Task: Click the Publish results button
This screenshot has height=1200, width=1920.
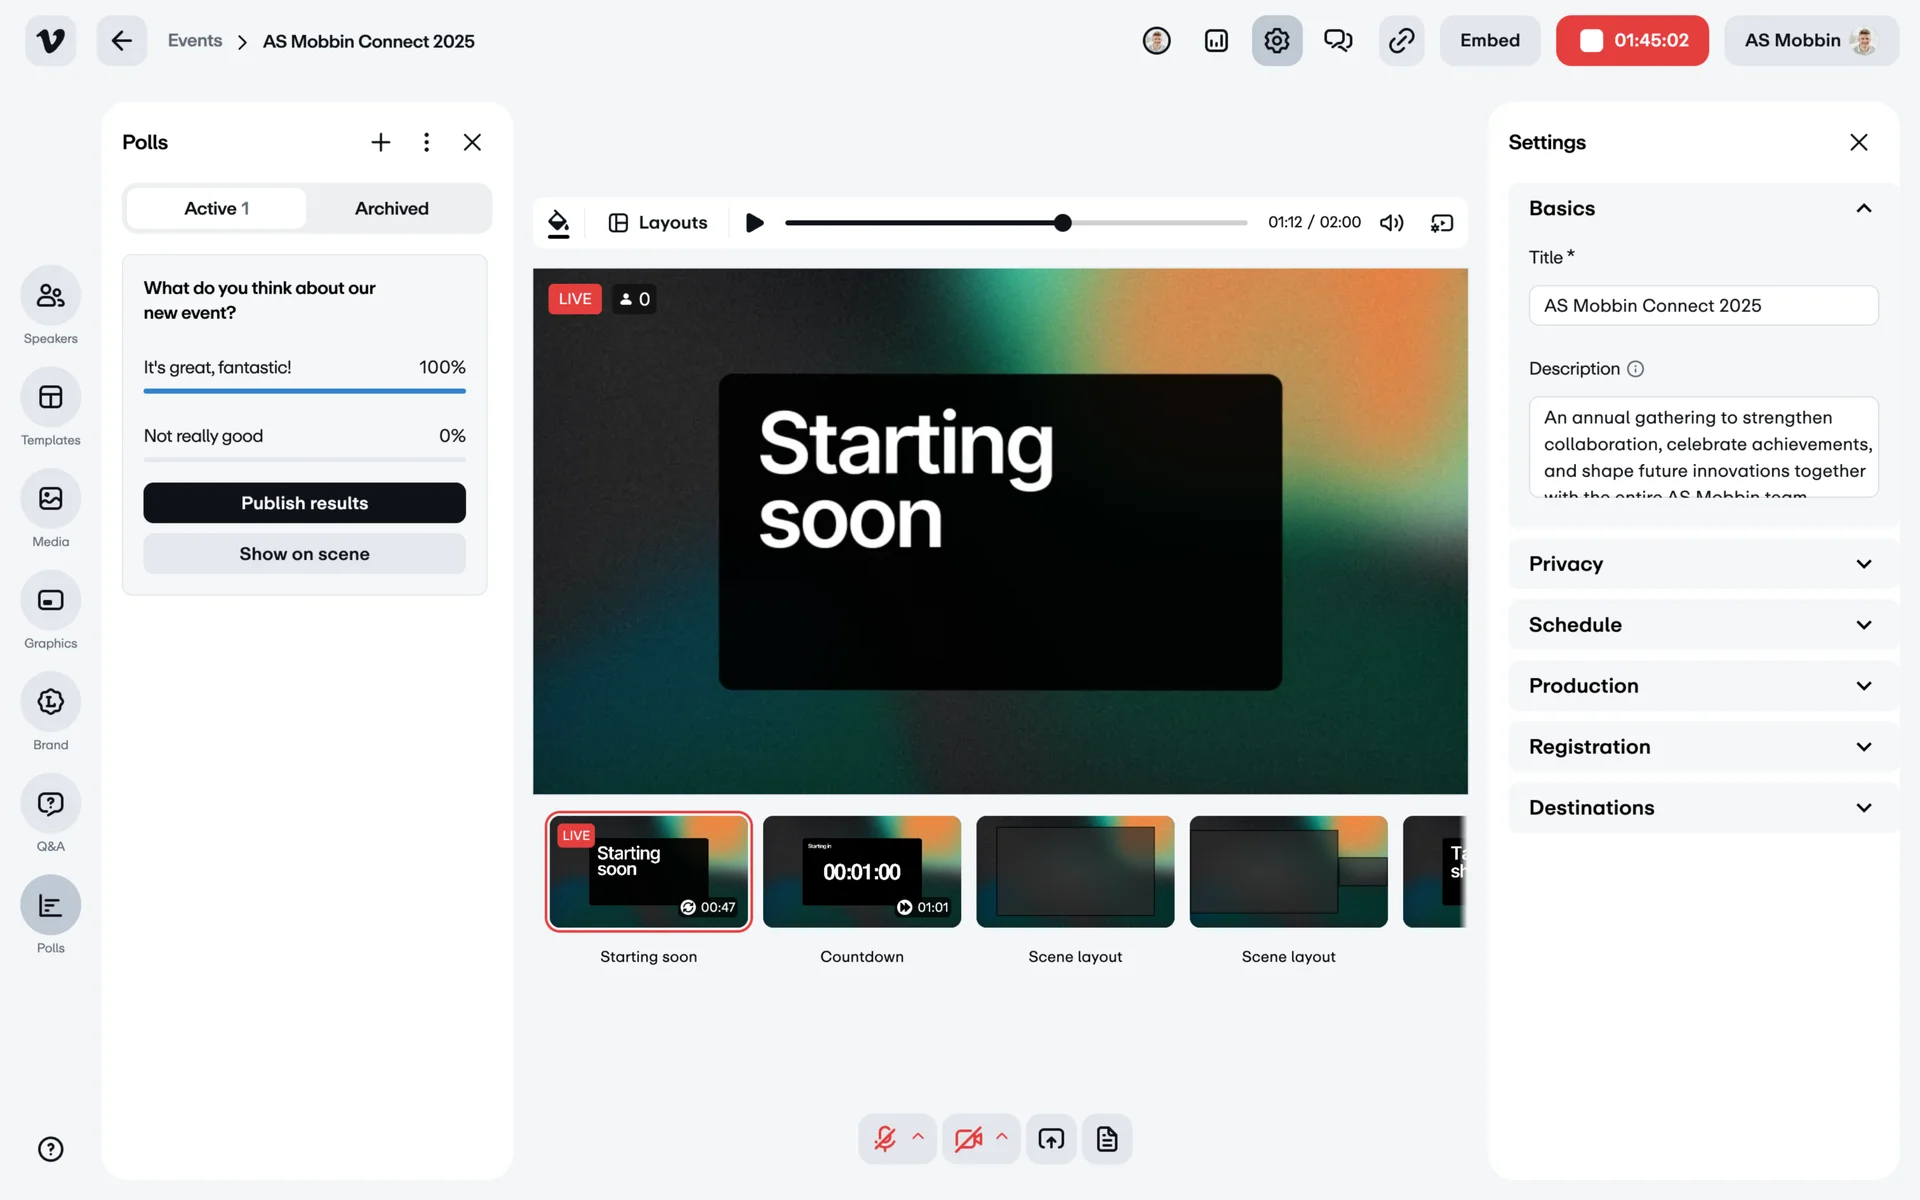Action: [x=304, y=503]
